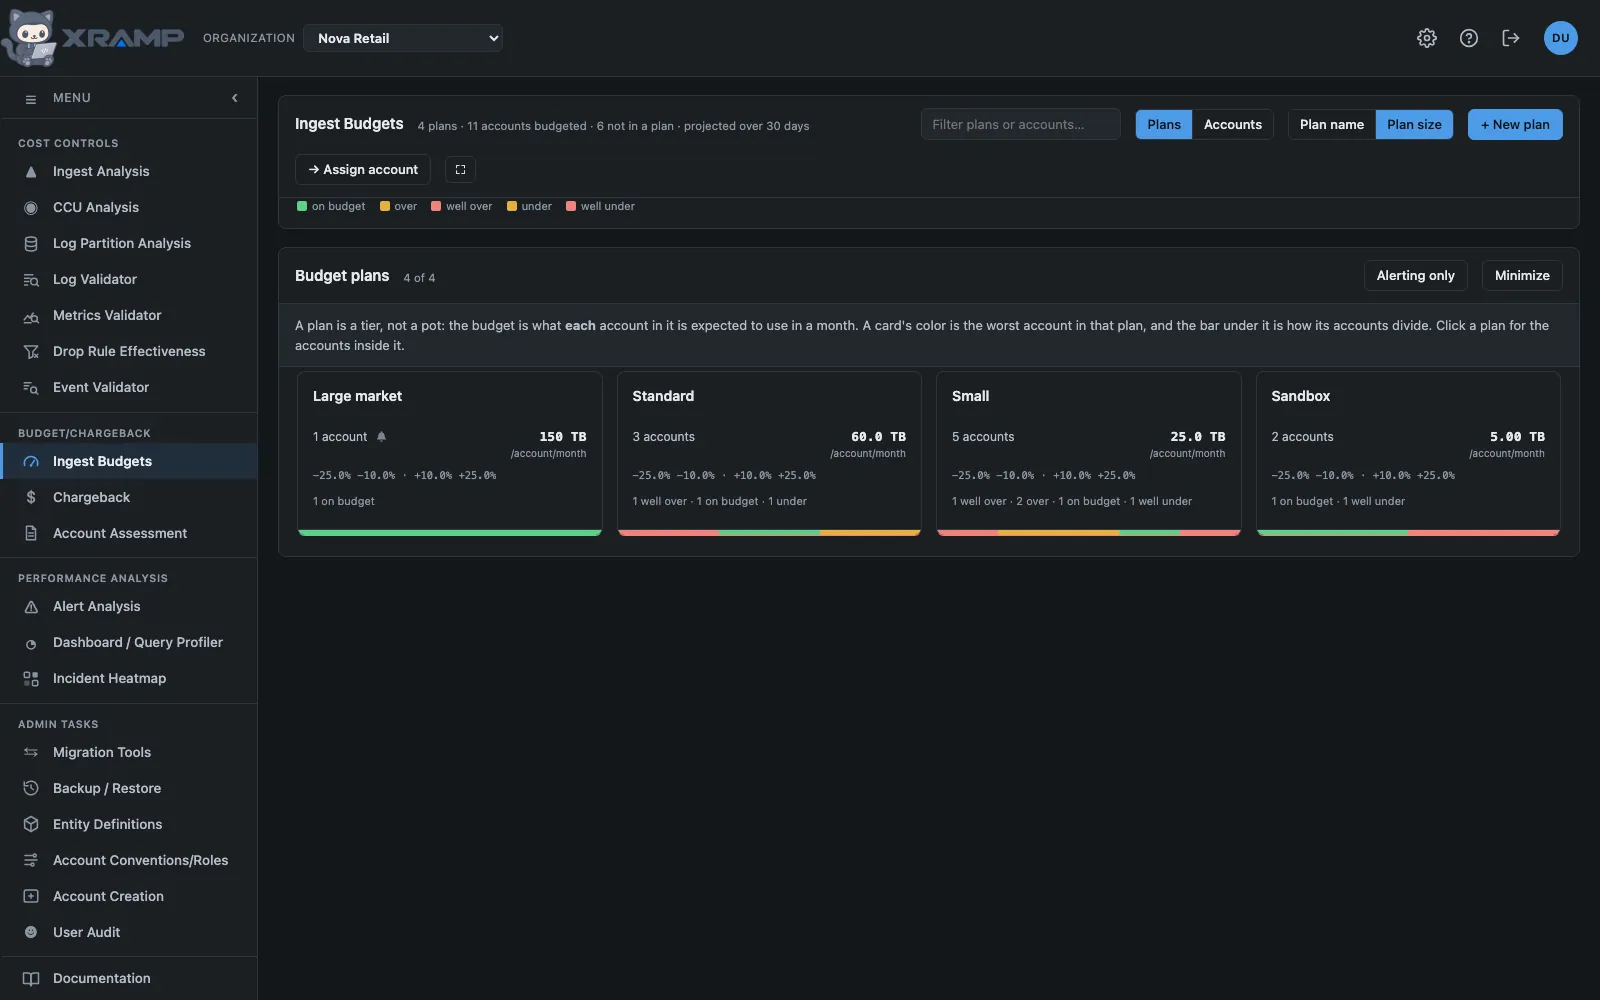The width and height of the screenshot is (1600, 1000).
Task: Click the Assign account button
Action: pos(363,170)
